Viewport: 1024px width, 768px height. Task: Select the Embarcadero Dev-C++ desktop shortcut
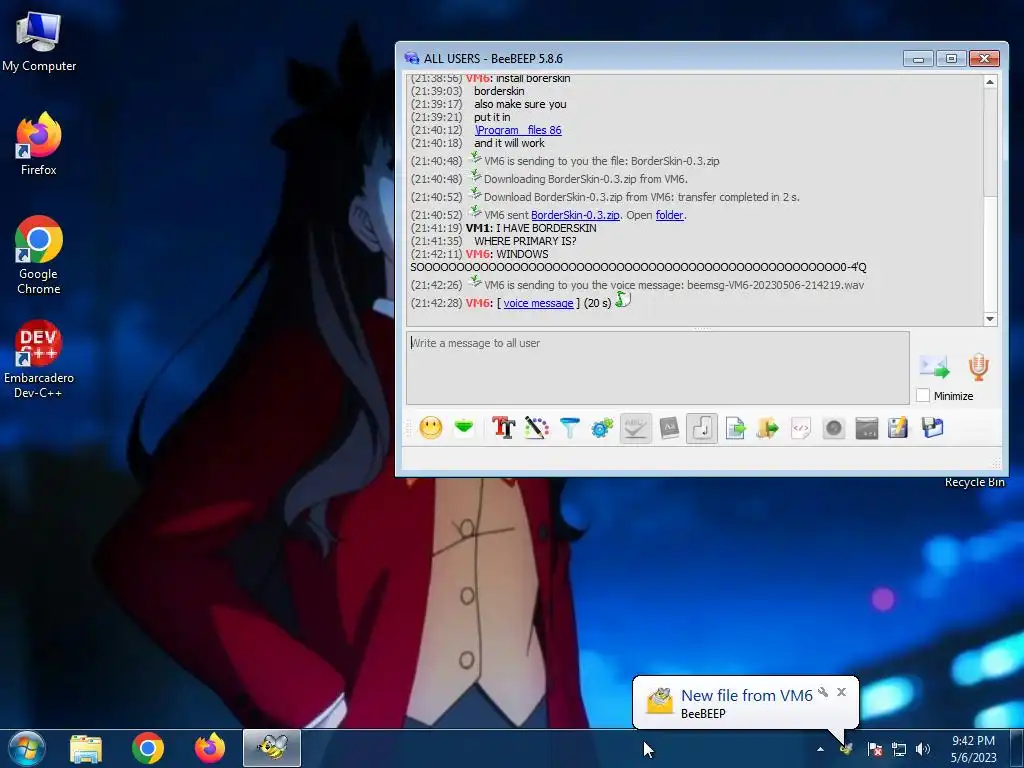pos(39,359)
